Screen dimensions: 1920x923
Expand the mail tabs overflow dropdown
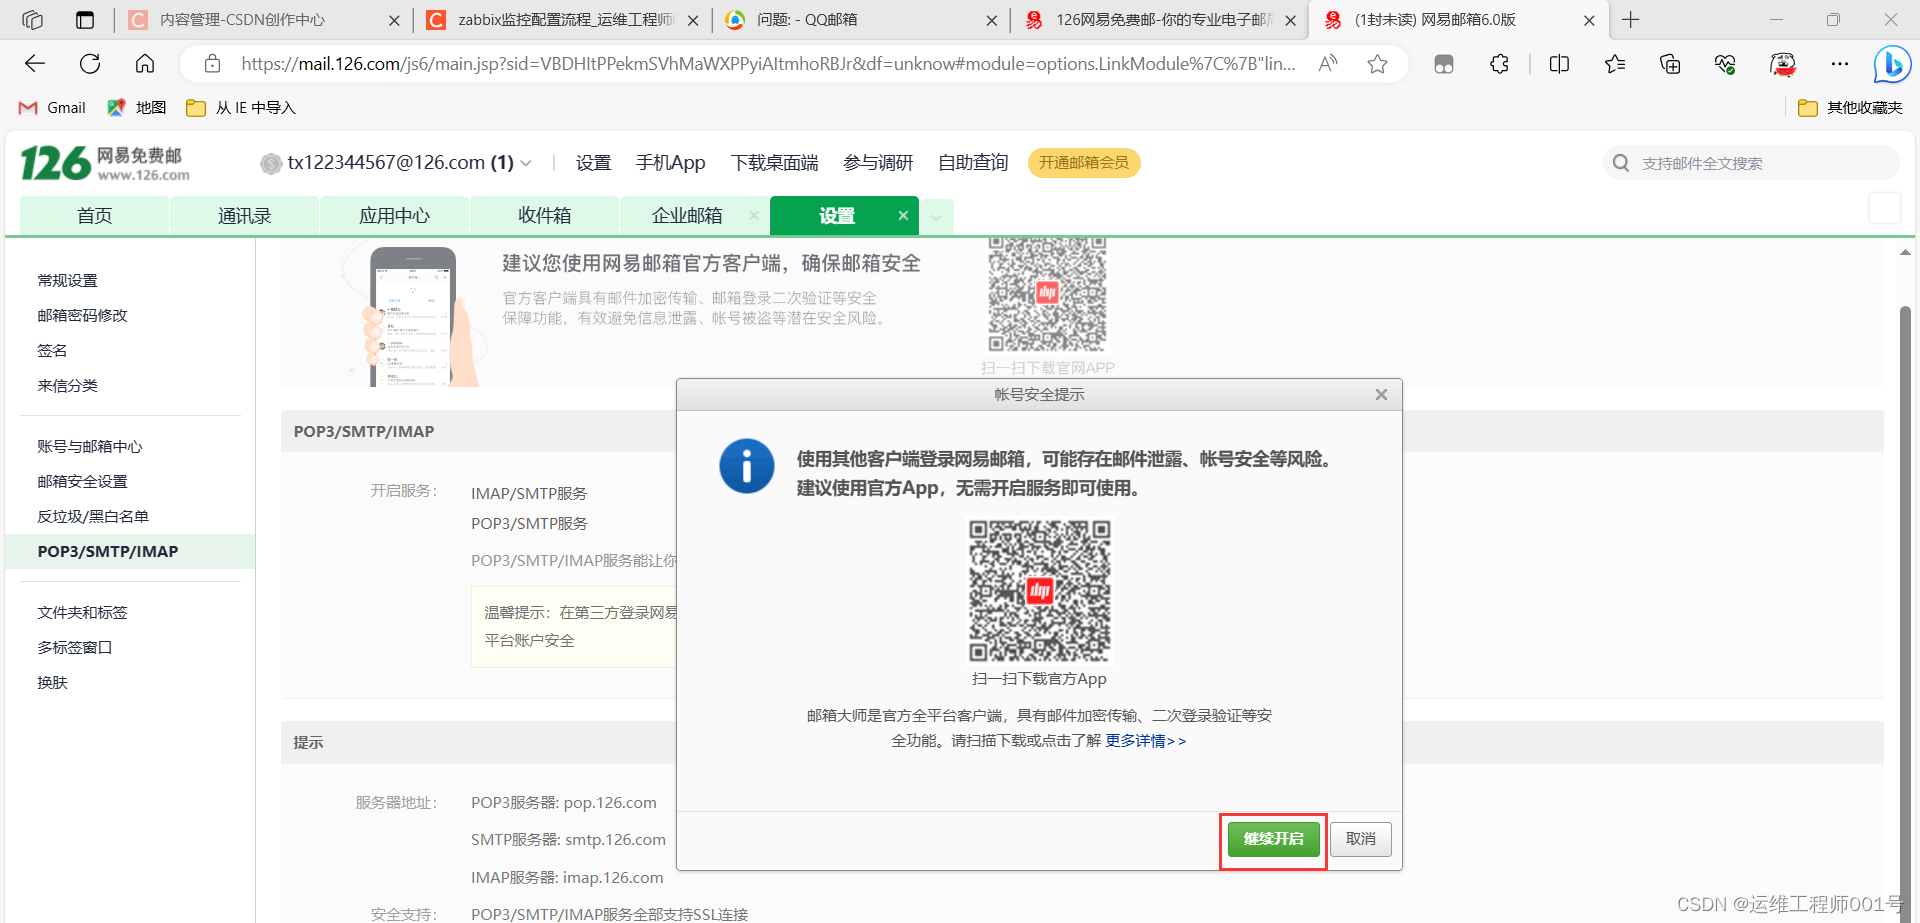coord(936,216)
